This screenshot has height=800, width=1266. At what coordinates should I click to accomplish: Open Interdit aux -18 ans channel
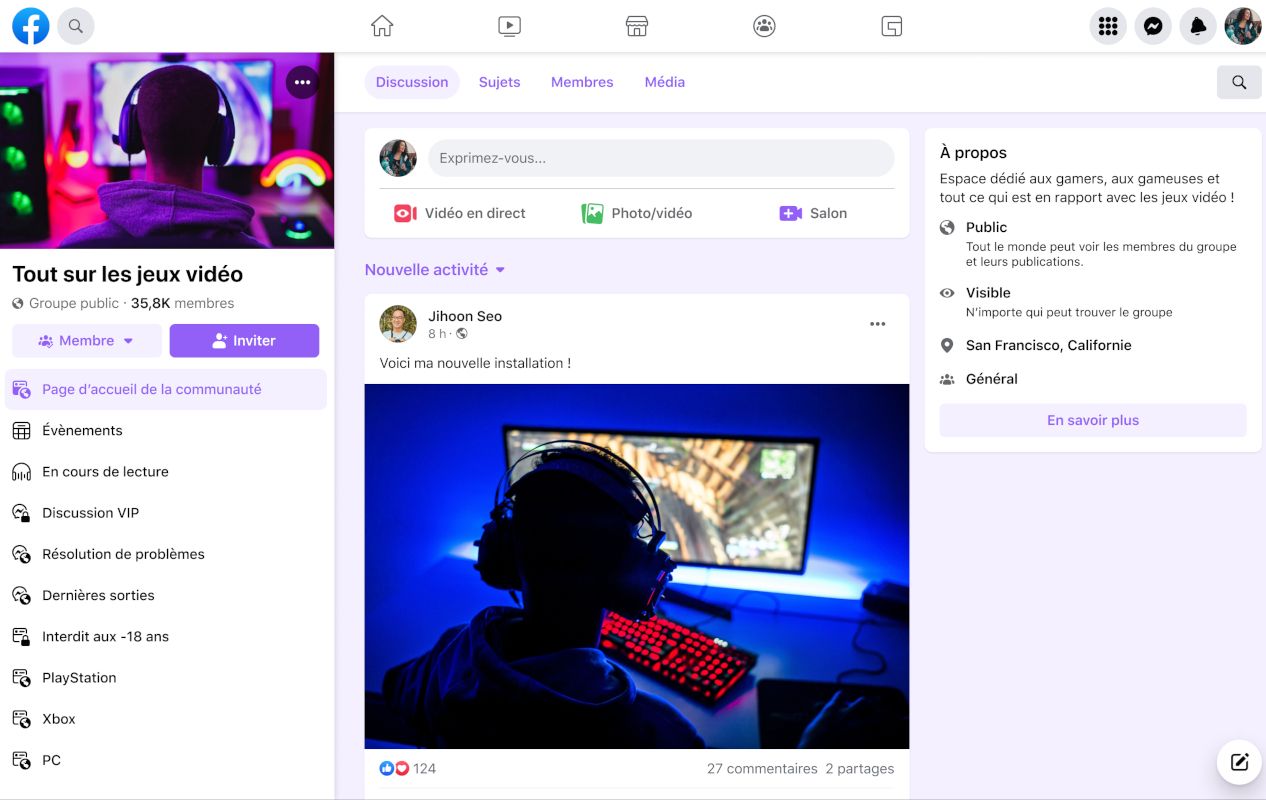[166, 636]
